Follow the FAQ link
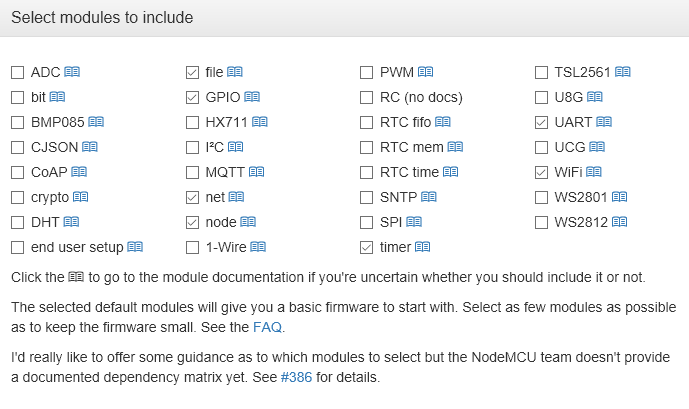689x409 pixels. (x=266, y=327)
